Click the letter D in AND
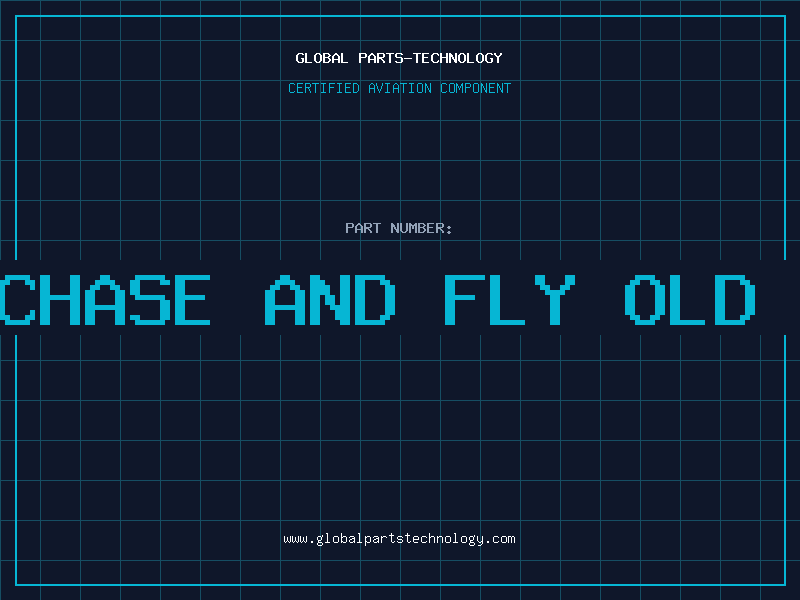The image size is (800, 600). (x=376, y=299)
